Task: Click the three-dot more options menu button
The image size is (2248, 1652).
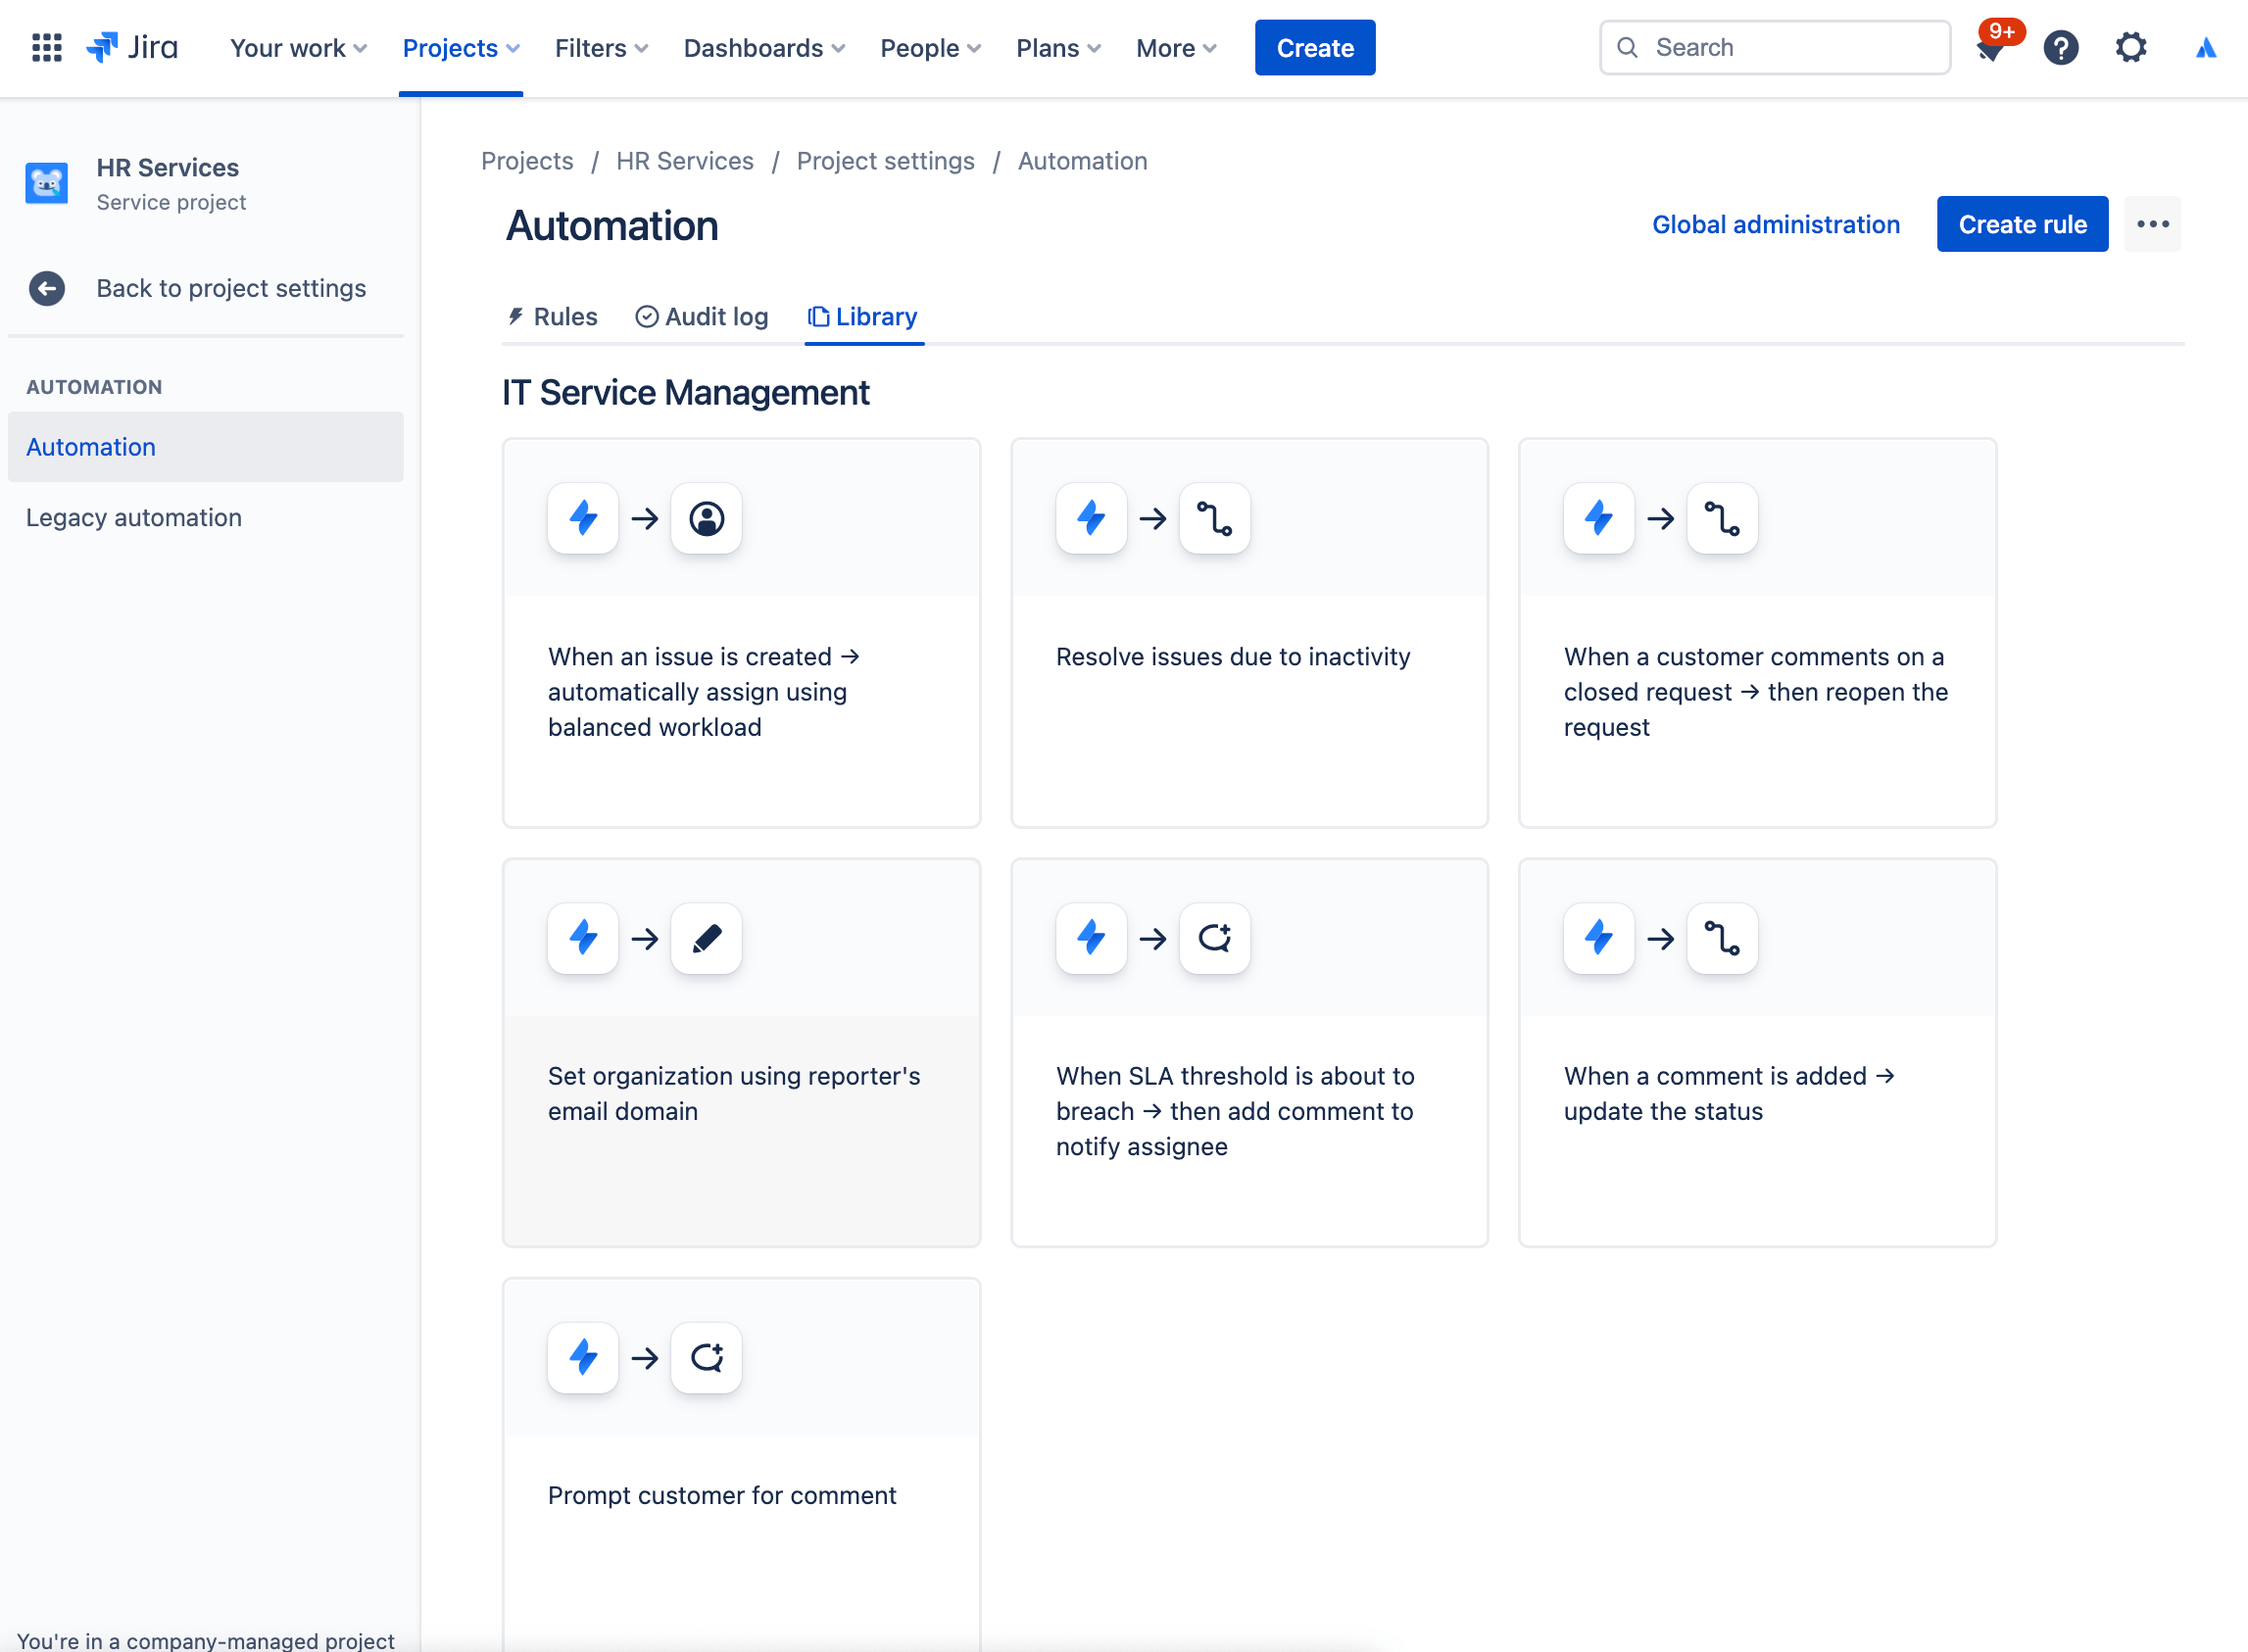Action: pyautogui.click(x=2152, y=223)
